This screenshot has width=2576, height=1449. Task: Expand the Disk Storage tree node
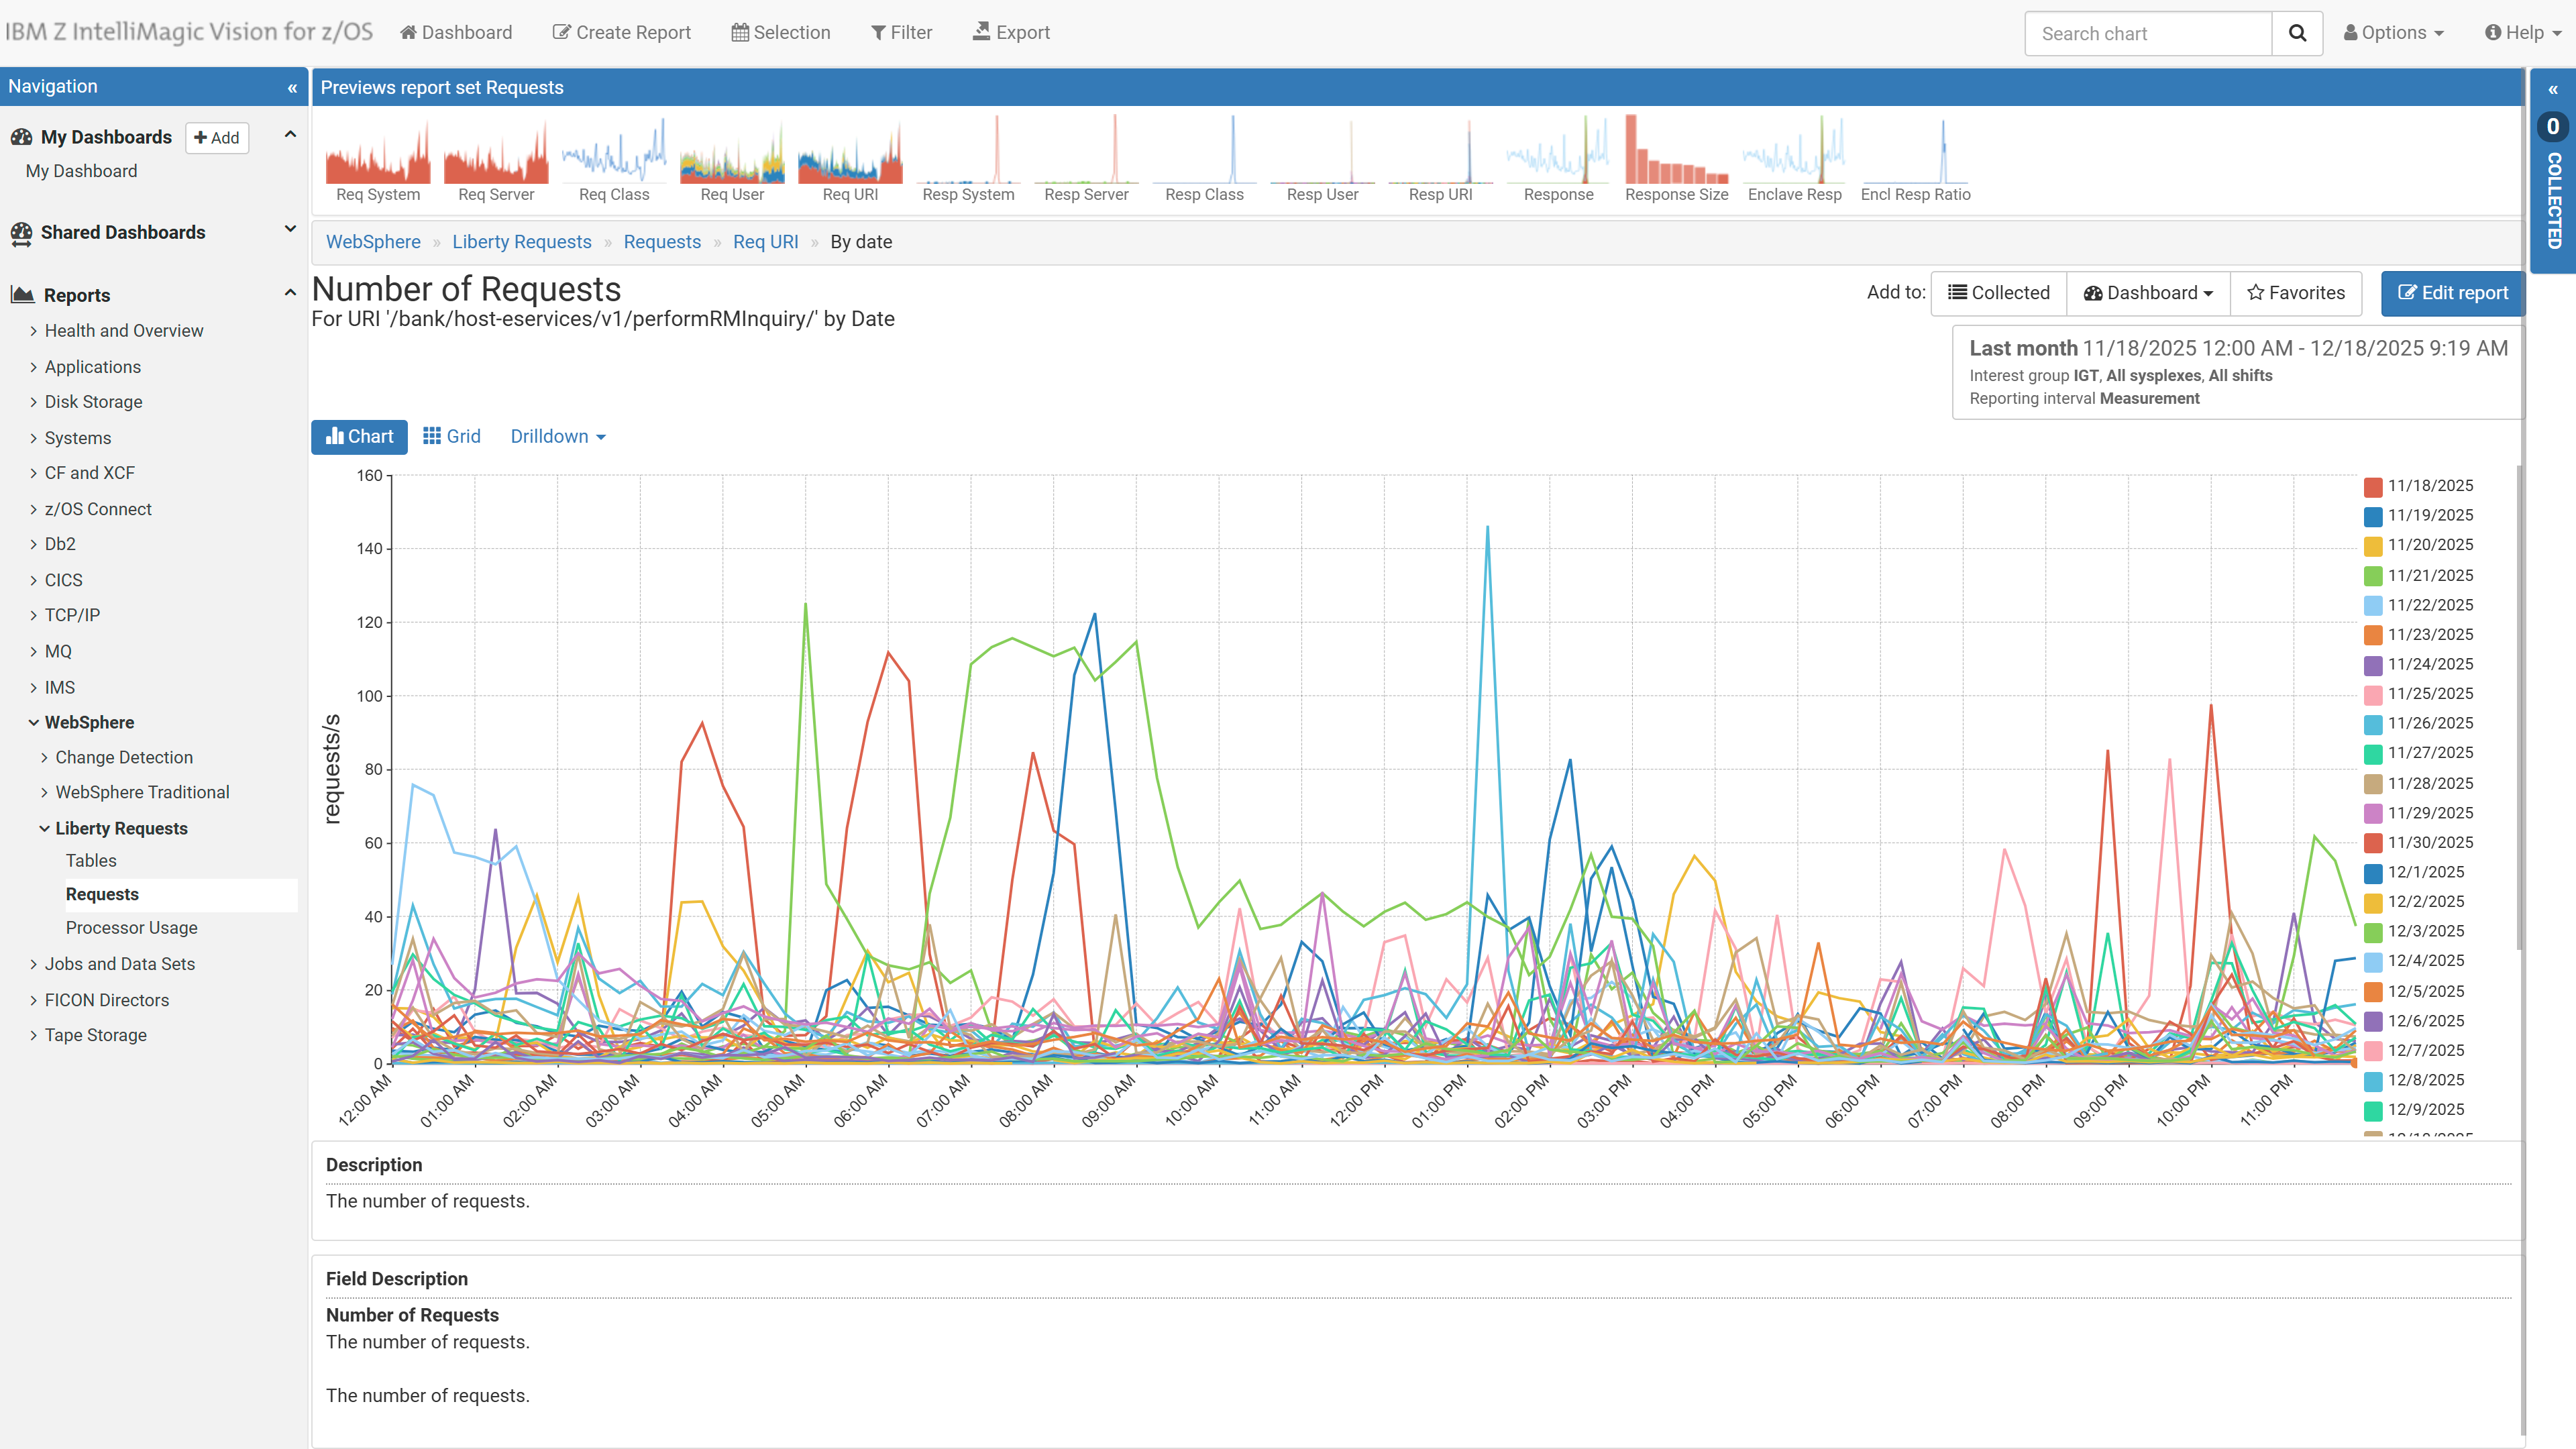[x=34, y=402]
